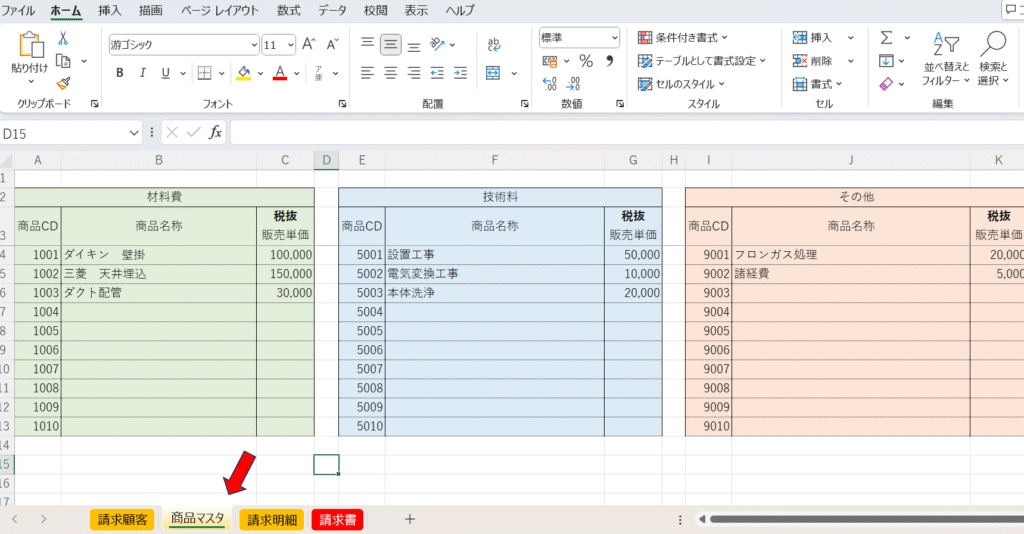This screenshot has width=1024, height=534.
Task: Click the 並べ替えとフィルター button
Action: pos(945,62)
